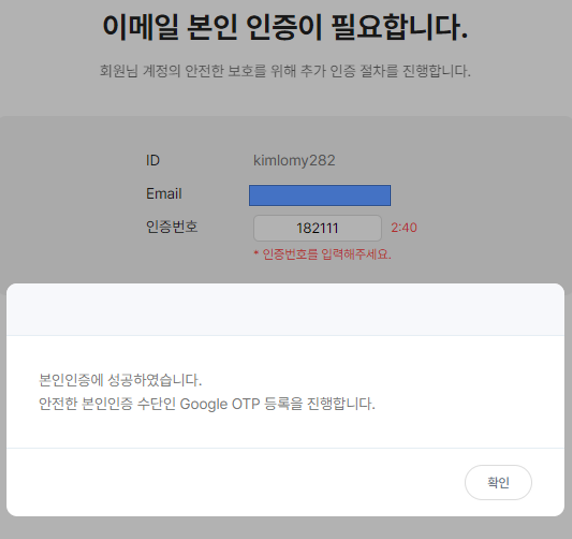Focus the 인증번호 field containing 182111
This screenshot has height=539, width=572.
(x=317, y=228)
